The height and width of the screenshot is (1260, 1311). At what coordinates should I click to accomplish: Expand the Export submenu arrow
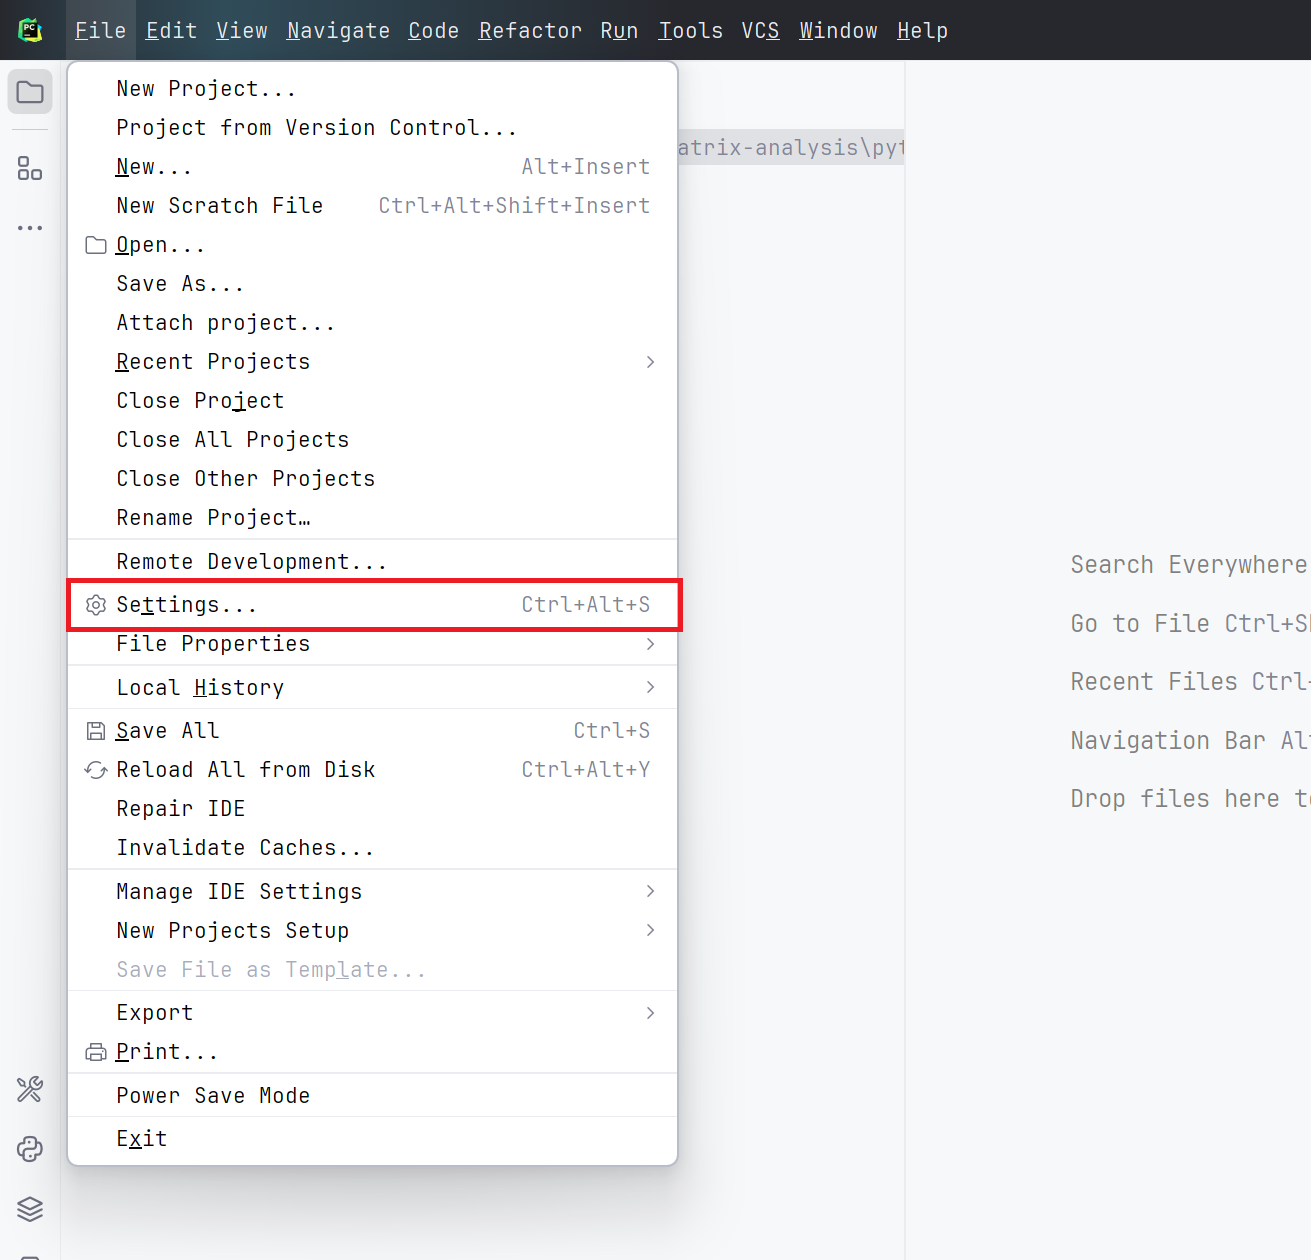pos(651,1013)
